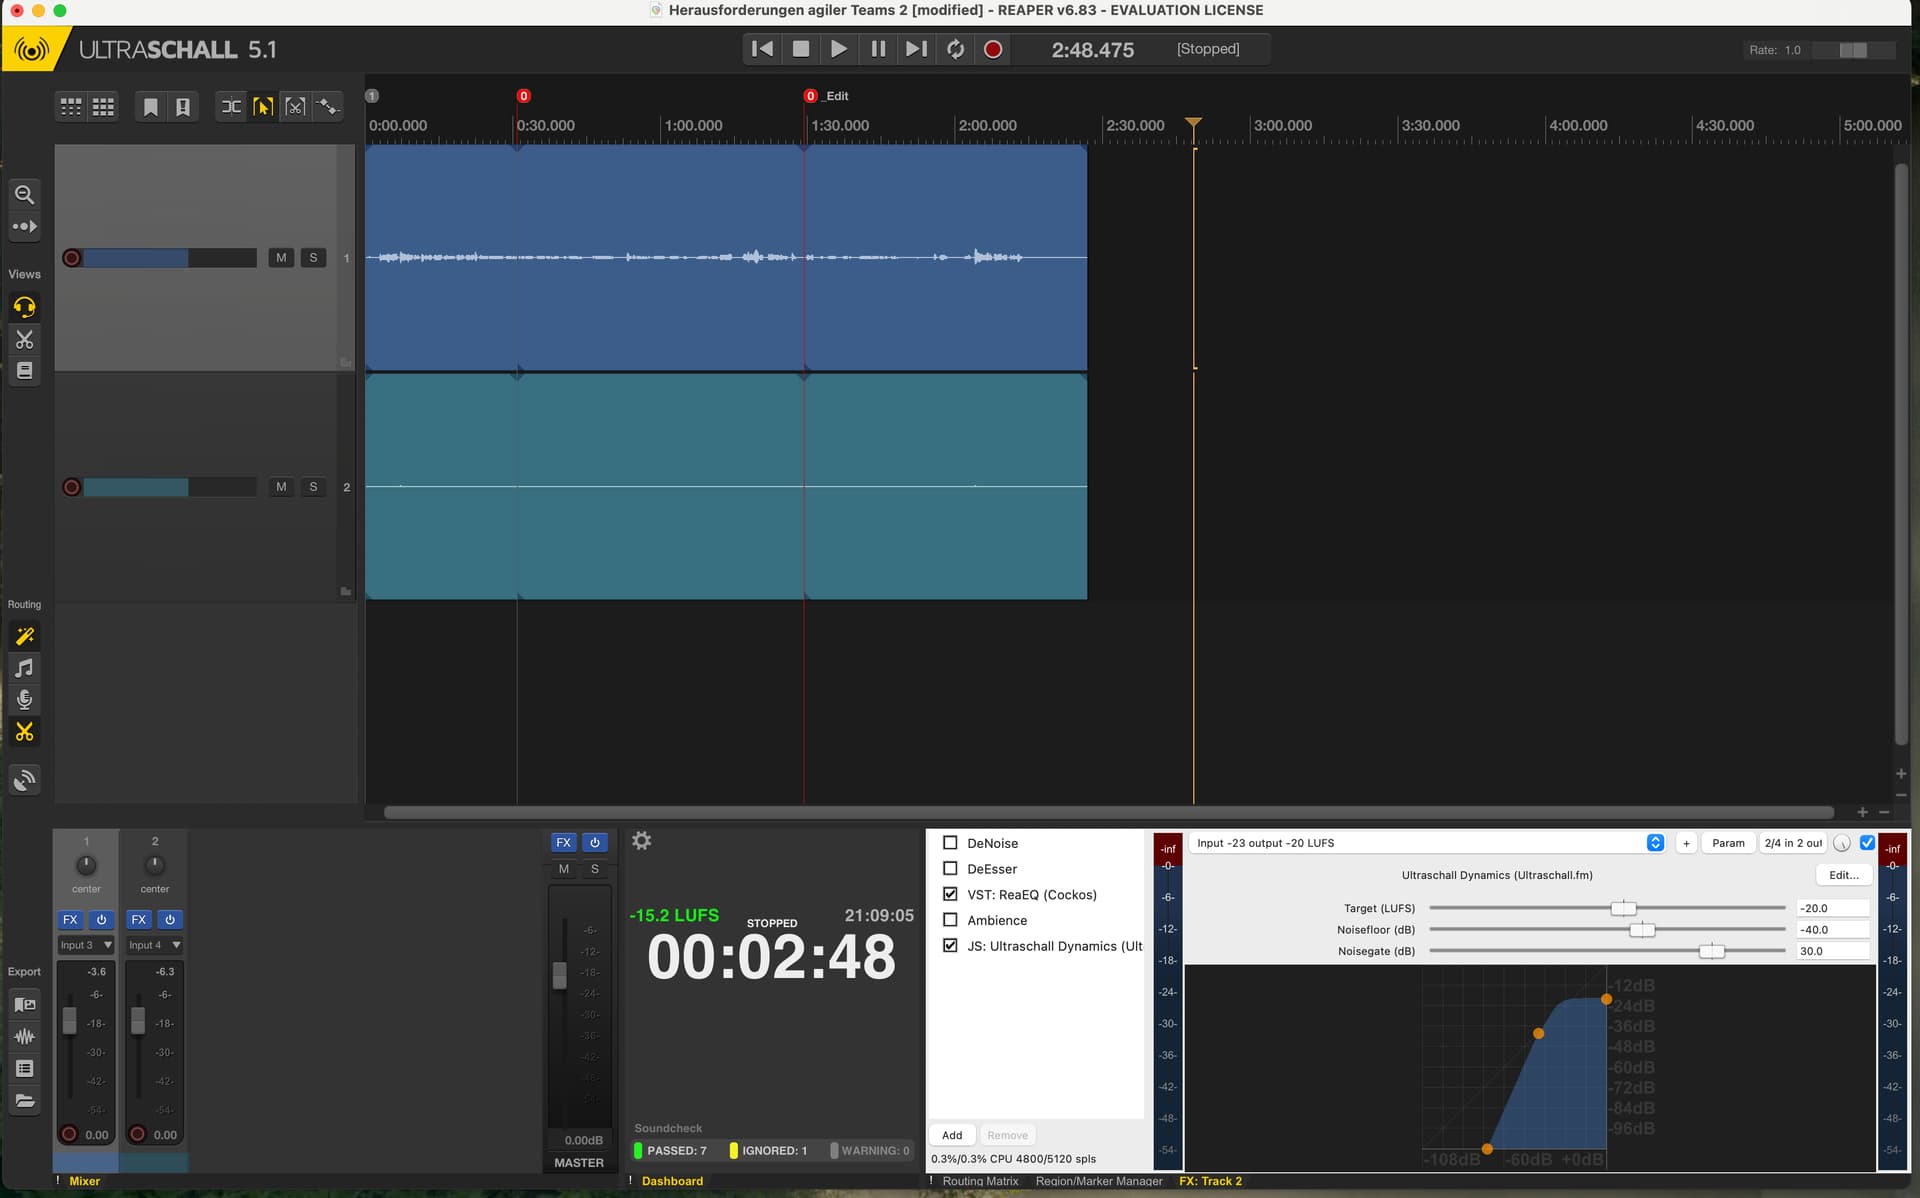
Task: Click the Stop transport button
Action: [x=801, y=49]
